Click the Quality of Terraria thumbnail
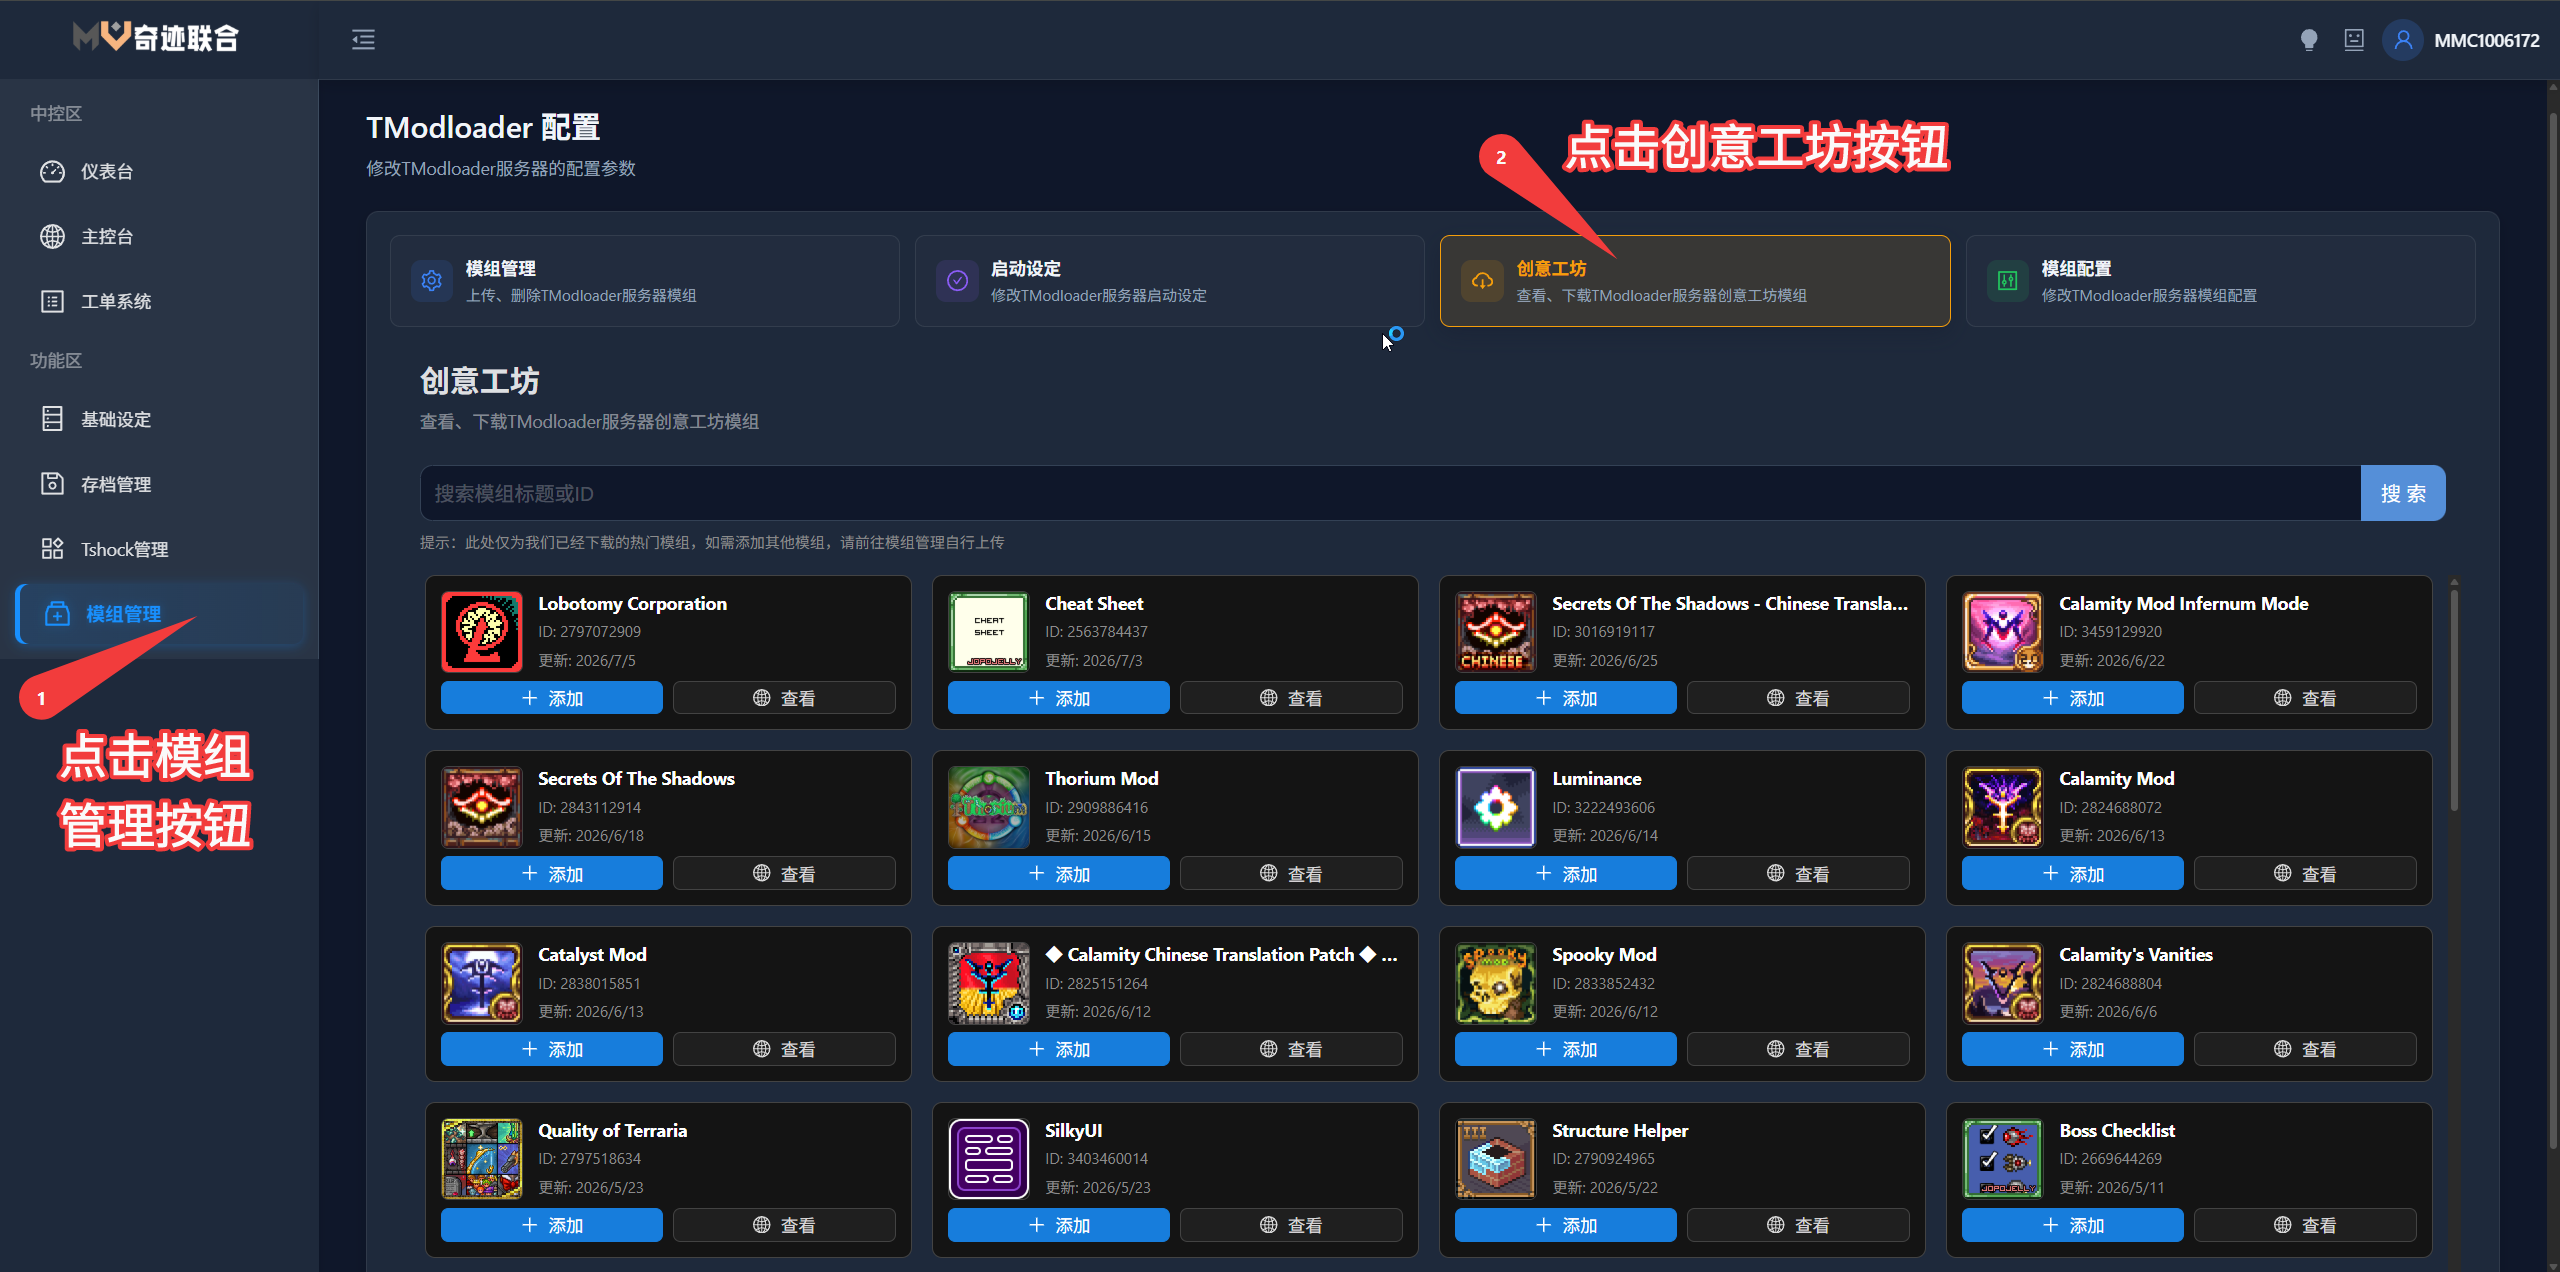2560x1272 pixels. pos(482,1159)
